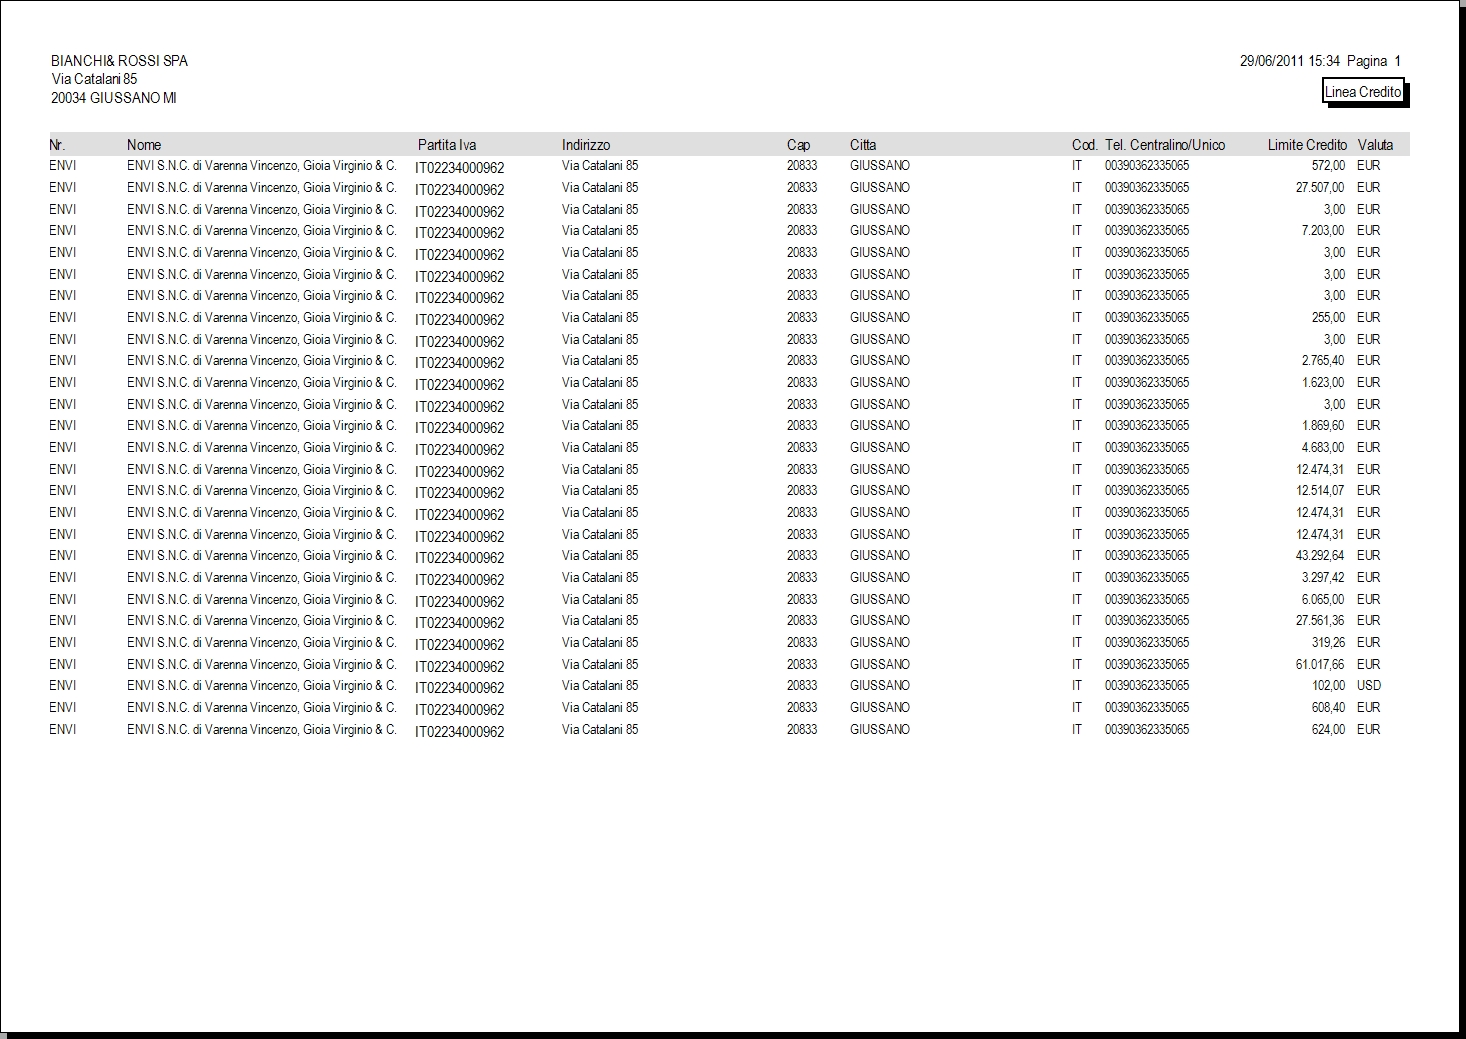1466x1039 pixels.
Task: Select the USD currency value
Action: pos(1369,686)
